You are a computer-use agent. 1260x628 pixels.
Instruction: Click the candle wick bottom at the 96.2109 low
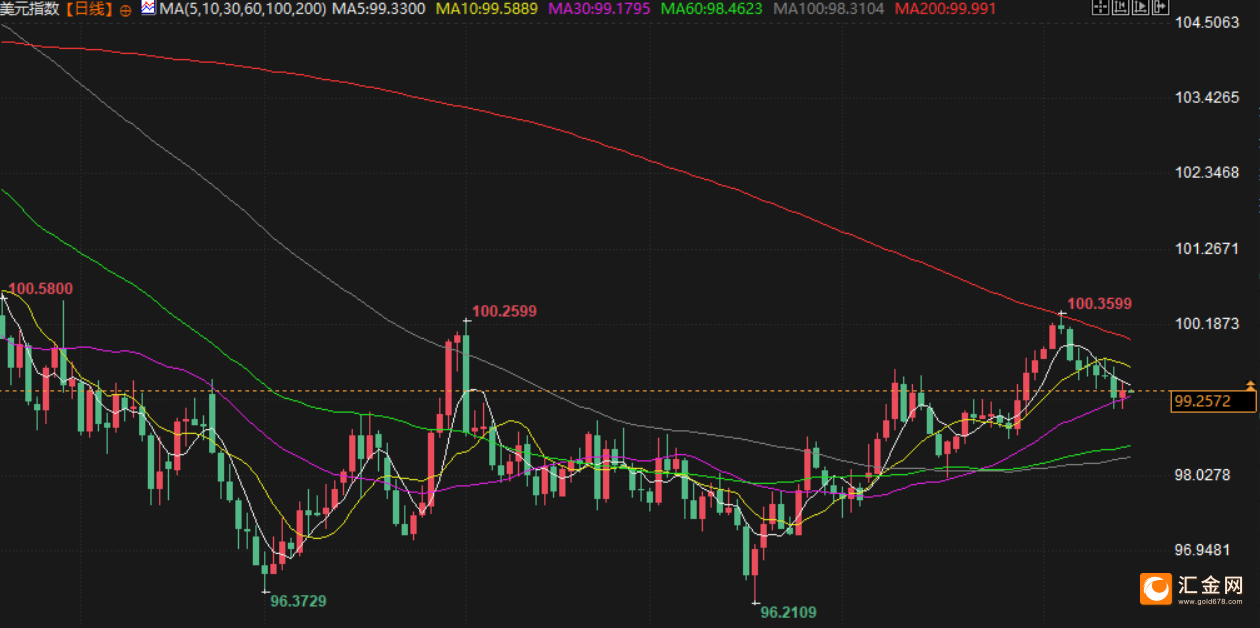[x=755, y=601]
